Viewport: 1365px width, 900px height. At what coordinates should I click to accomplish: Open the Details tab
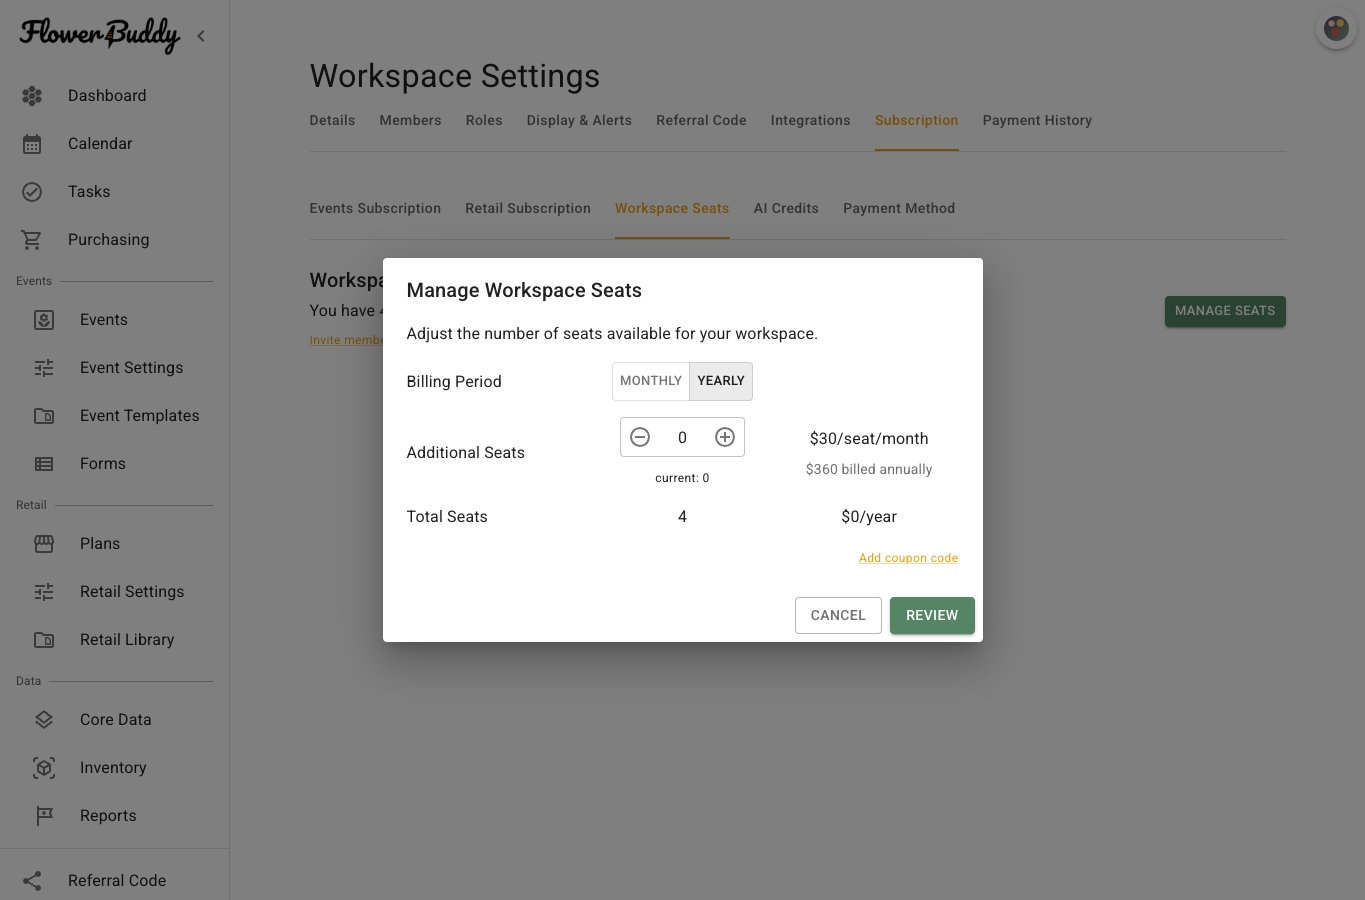click(x=332, y=121)
